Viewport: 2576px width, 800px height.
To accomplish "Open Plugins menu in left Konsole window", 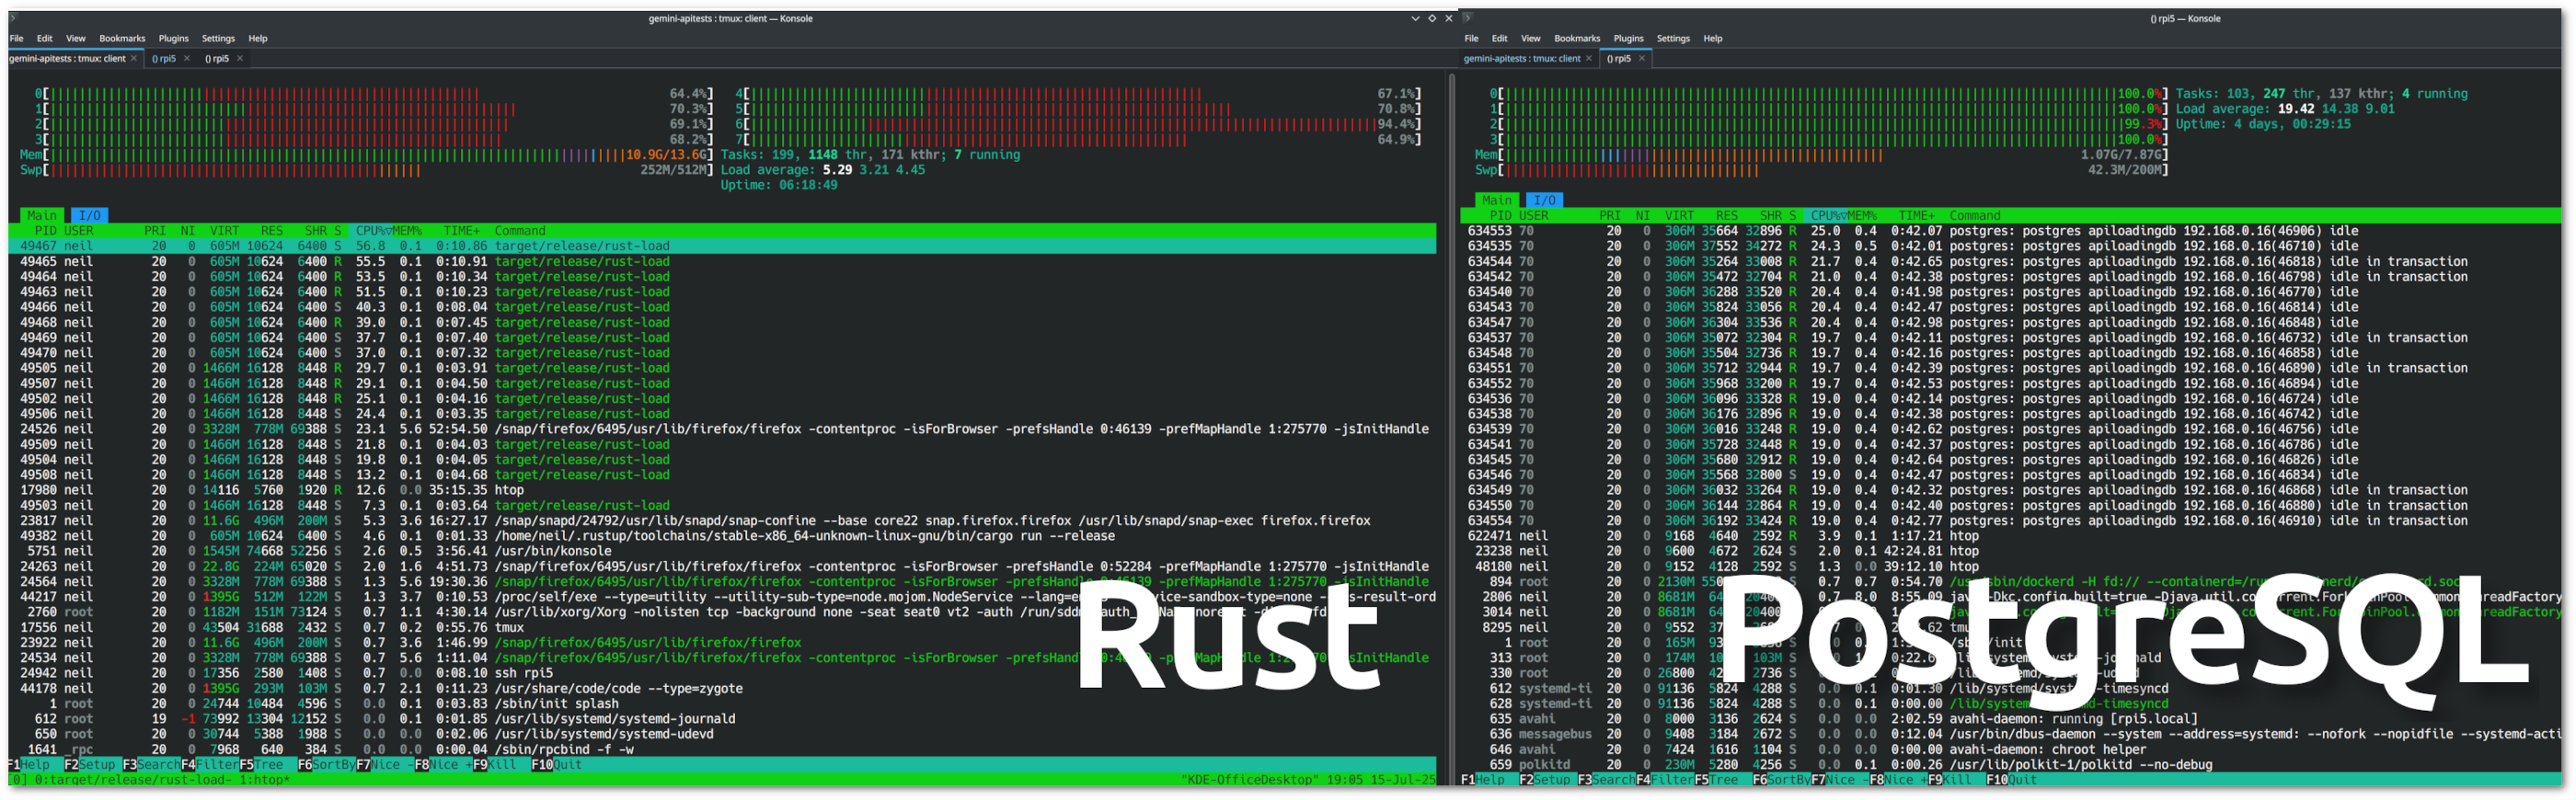I will click(x=173, y=38).
